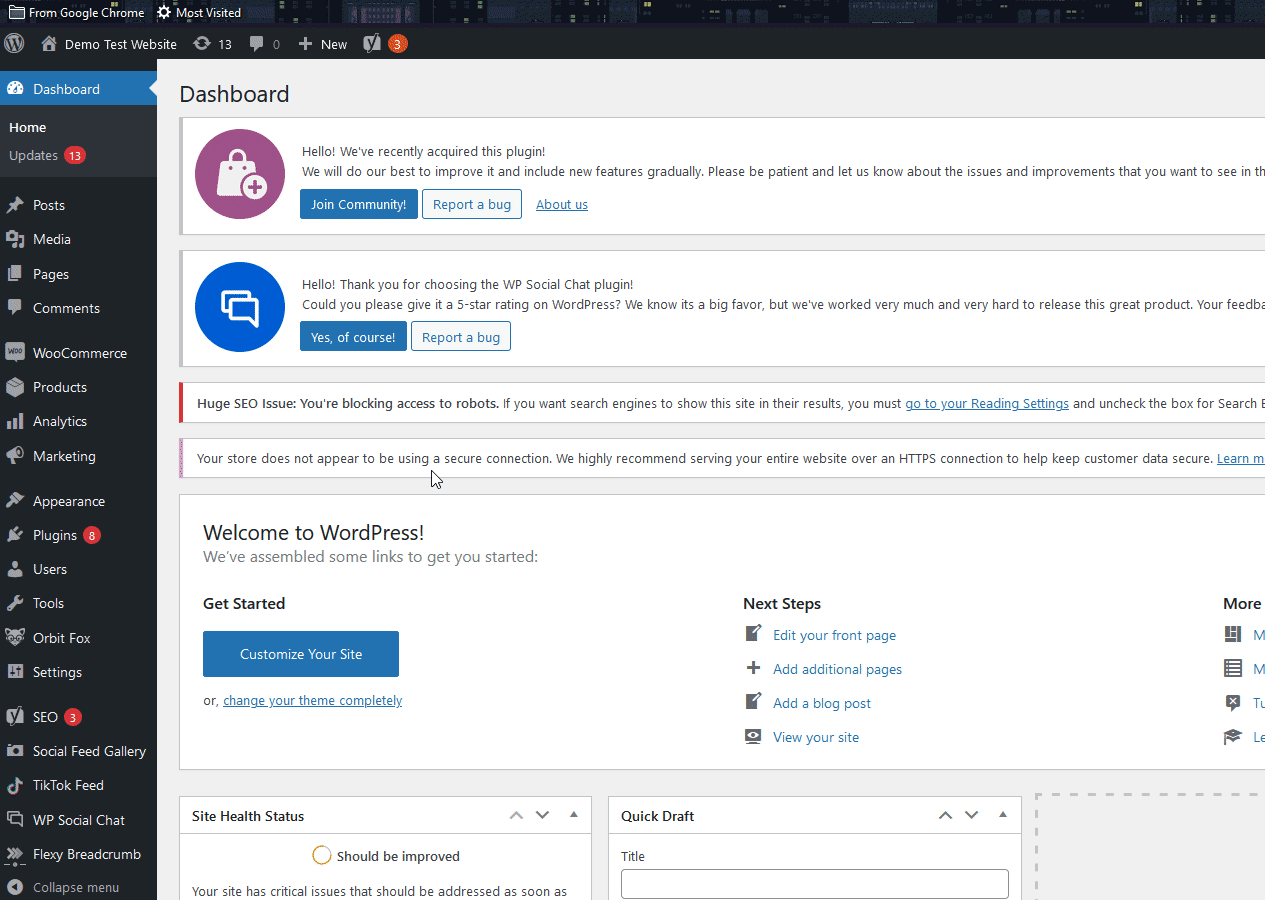
Task: Click the Yes, of course! button
Action: pos(353,337)
